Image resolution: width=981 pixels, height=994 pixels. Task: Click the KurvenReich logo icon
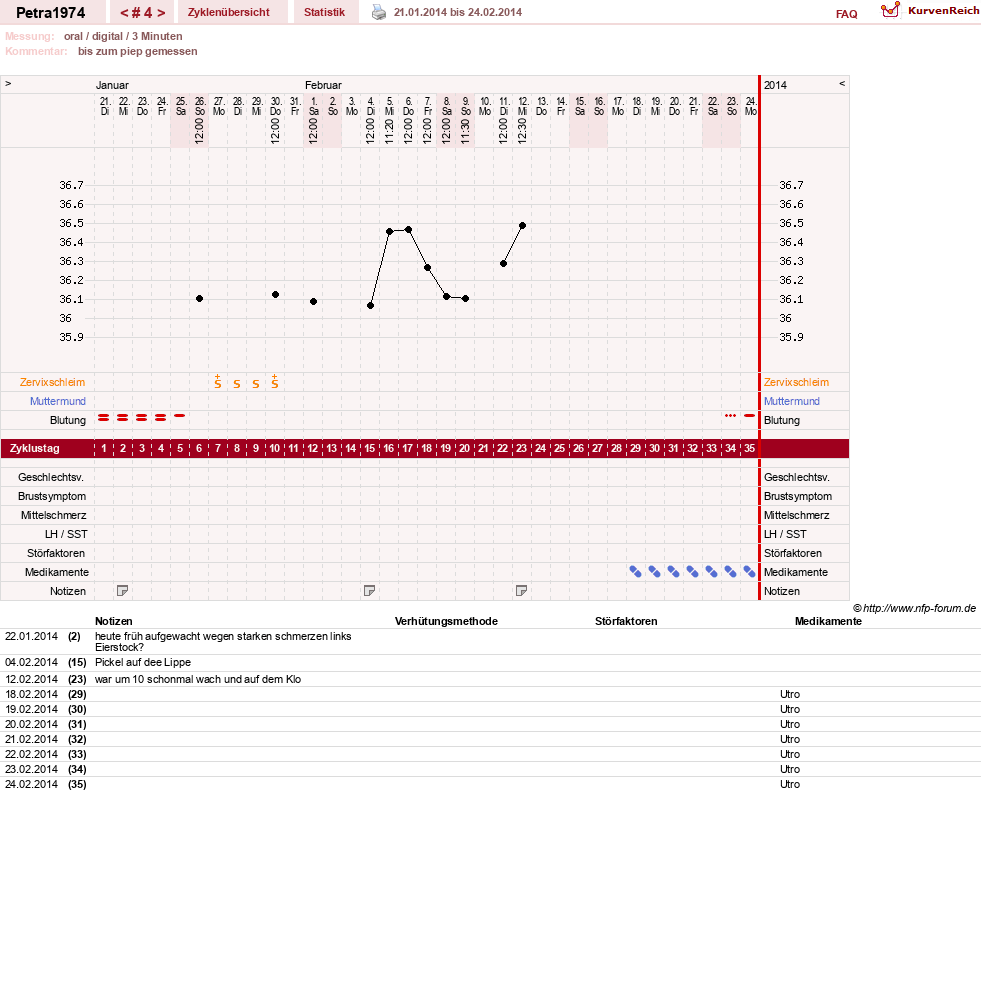coord(890,10)
